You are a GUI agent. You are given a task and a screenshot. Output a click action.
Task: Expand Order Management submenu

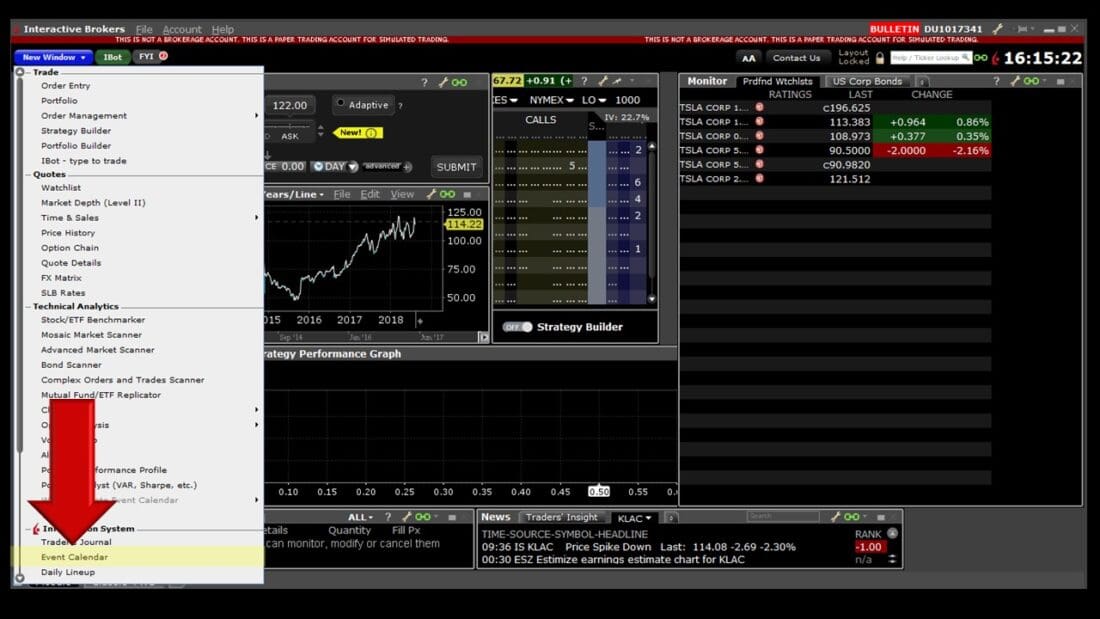[84, 116]
